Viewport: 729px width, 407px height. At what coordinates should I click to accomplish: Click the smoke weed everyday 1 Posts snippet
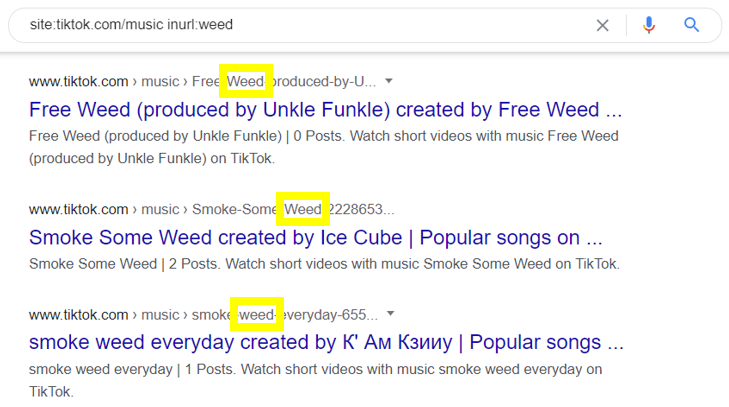click(x=315, y=380)
